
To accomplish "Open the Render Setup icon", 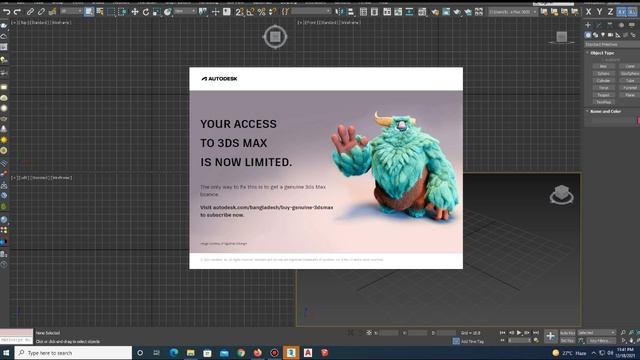I will click(435, 12).
